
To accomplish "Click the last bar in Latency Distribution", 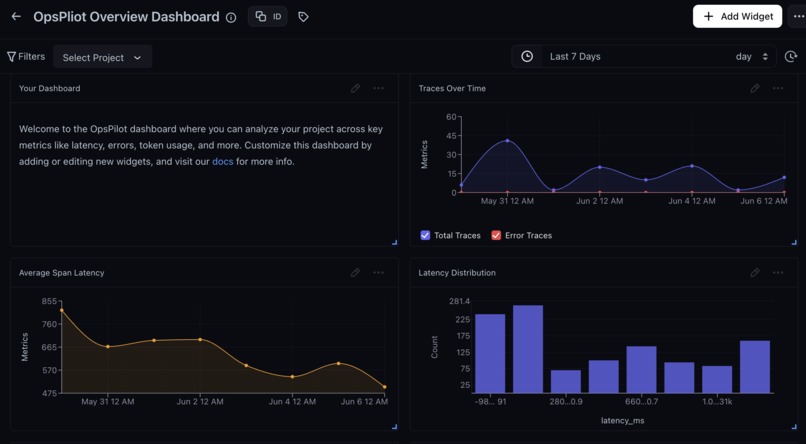I will point(755,367).
